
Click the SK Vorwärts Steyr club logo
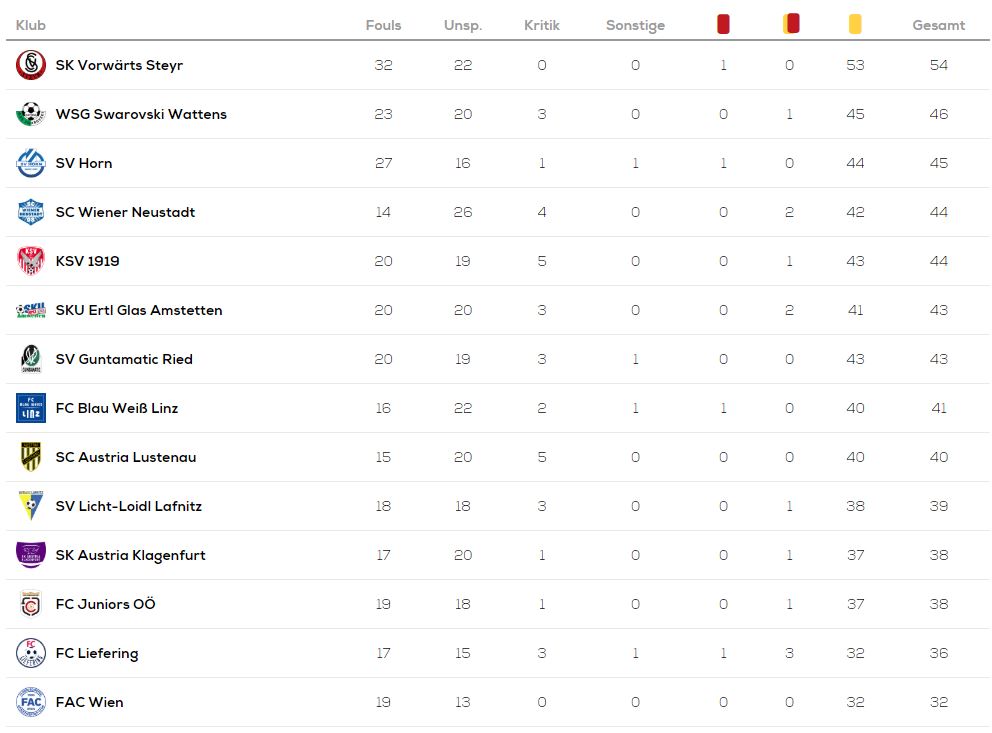click(30, 65)
